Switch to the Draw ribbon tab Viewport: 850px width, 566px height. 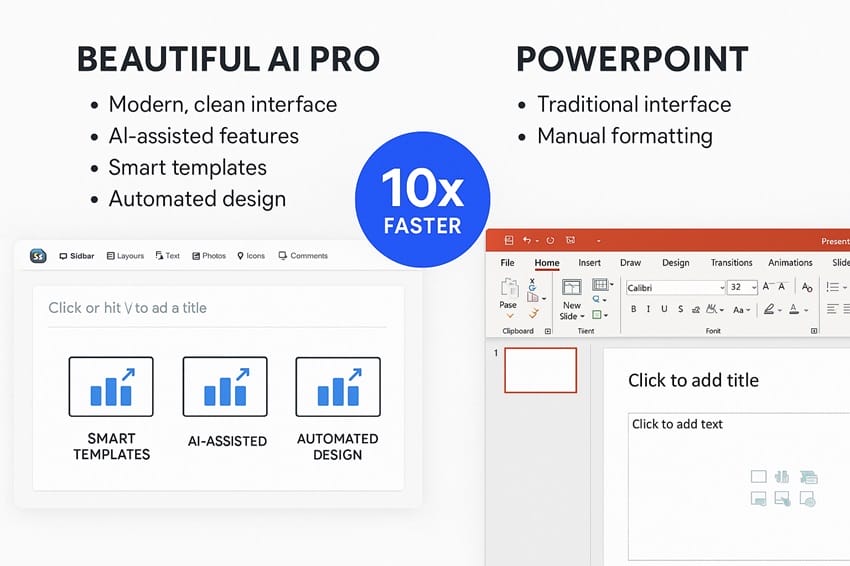[630, 262]
